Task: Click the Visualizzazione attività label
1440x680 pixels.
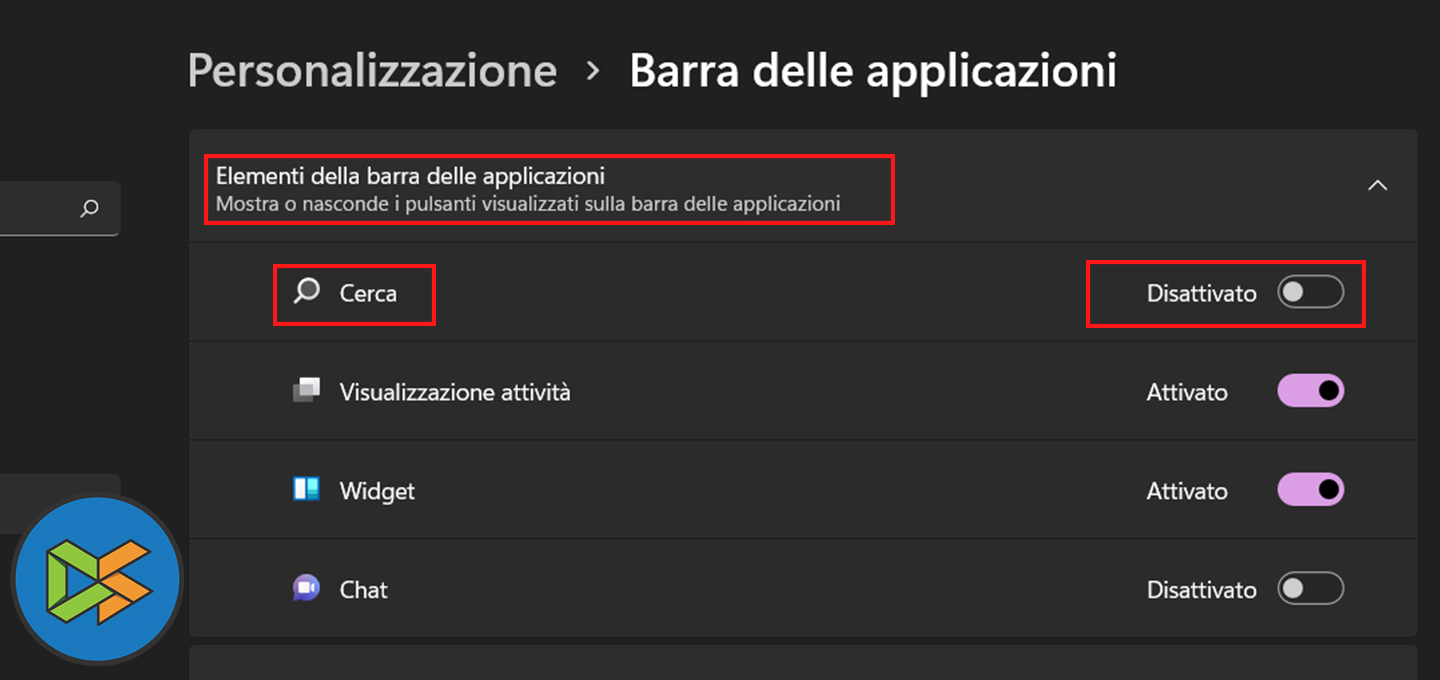Action: pyautogui.click(x=455, y=392)
